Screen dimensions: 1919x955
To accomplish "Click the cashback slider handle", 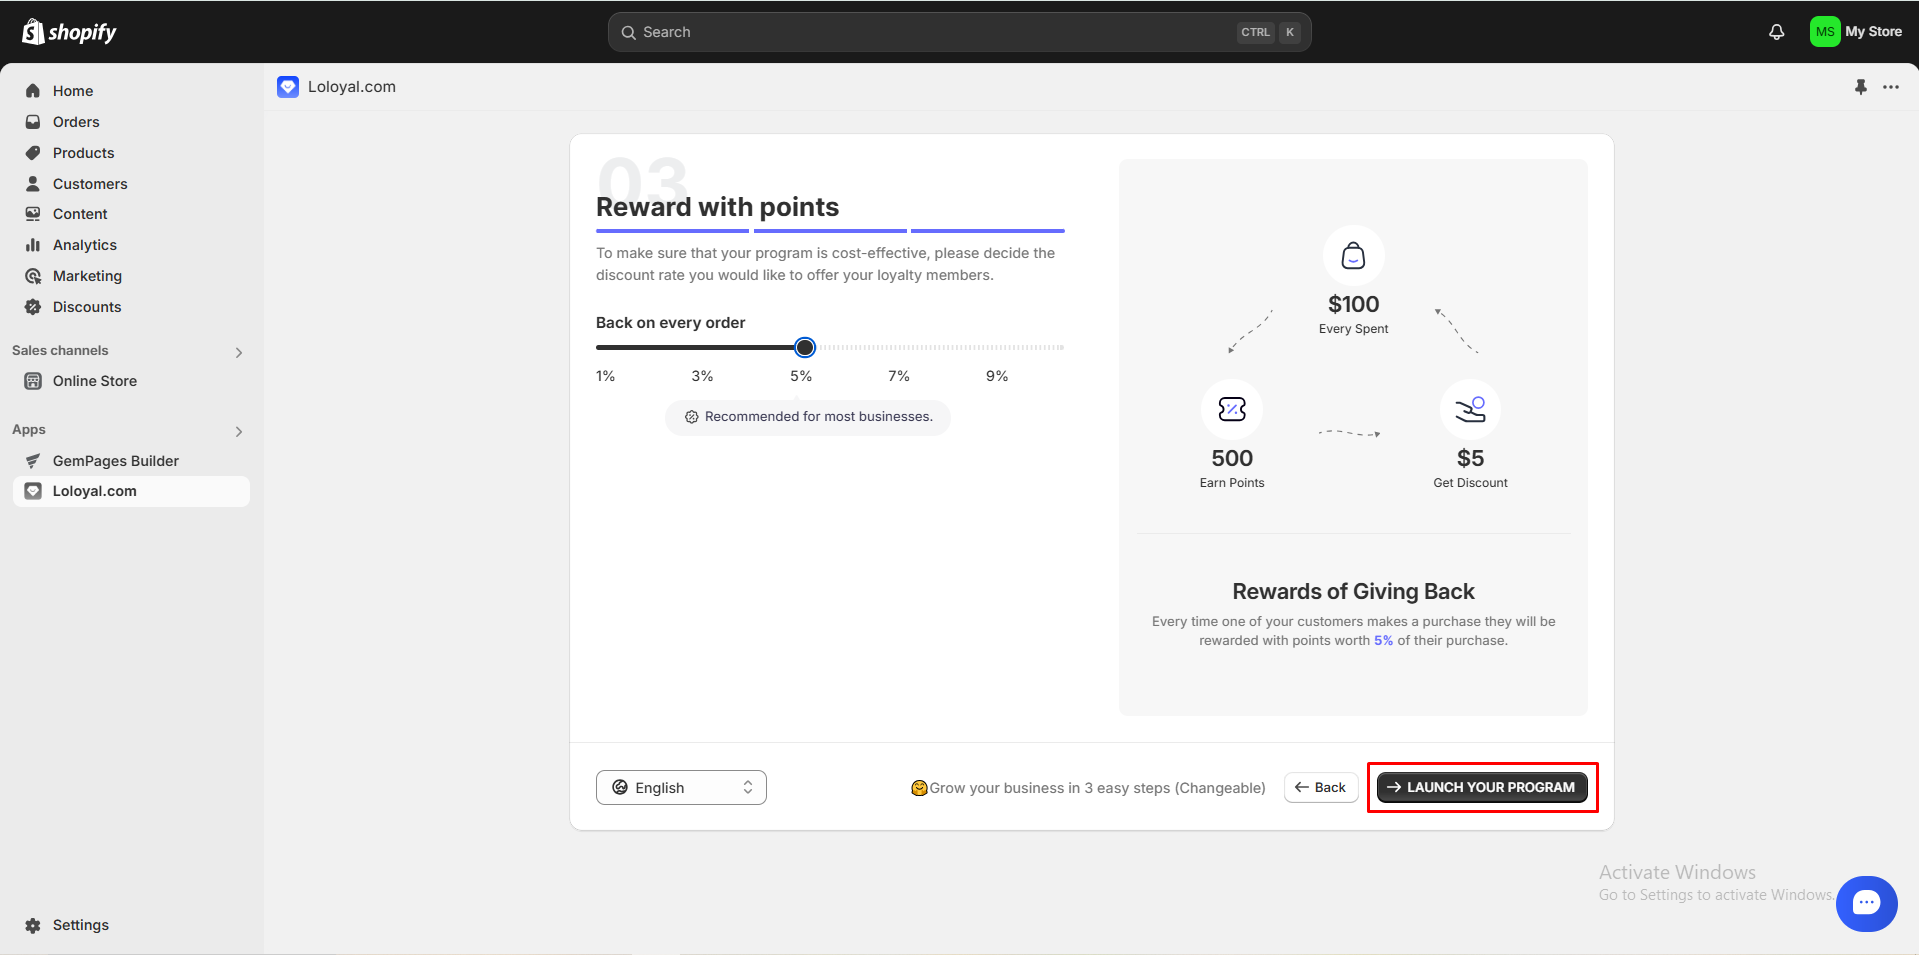I will (x=805, y=348).
